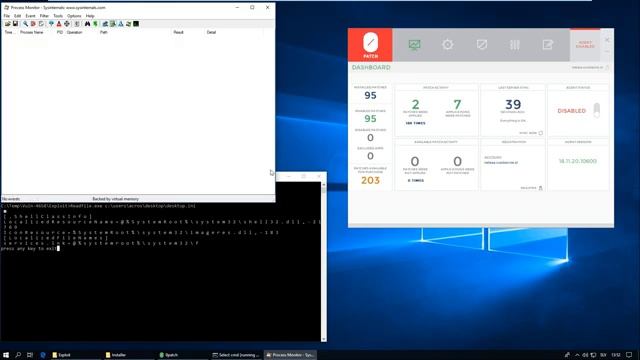Screen dimensions: 640x360
Task: Toggle event capture with the magnifier icon
Action: click(25, 24)
